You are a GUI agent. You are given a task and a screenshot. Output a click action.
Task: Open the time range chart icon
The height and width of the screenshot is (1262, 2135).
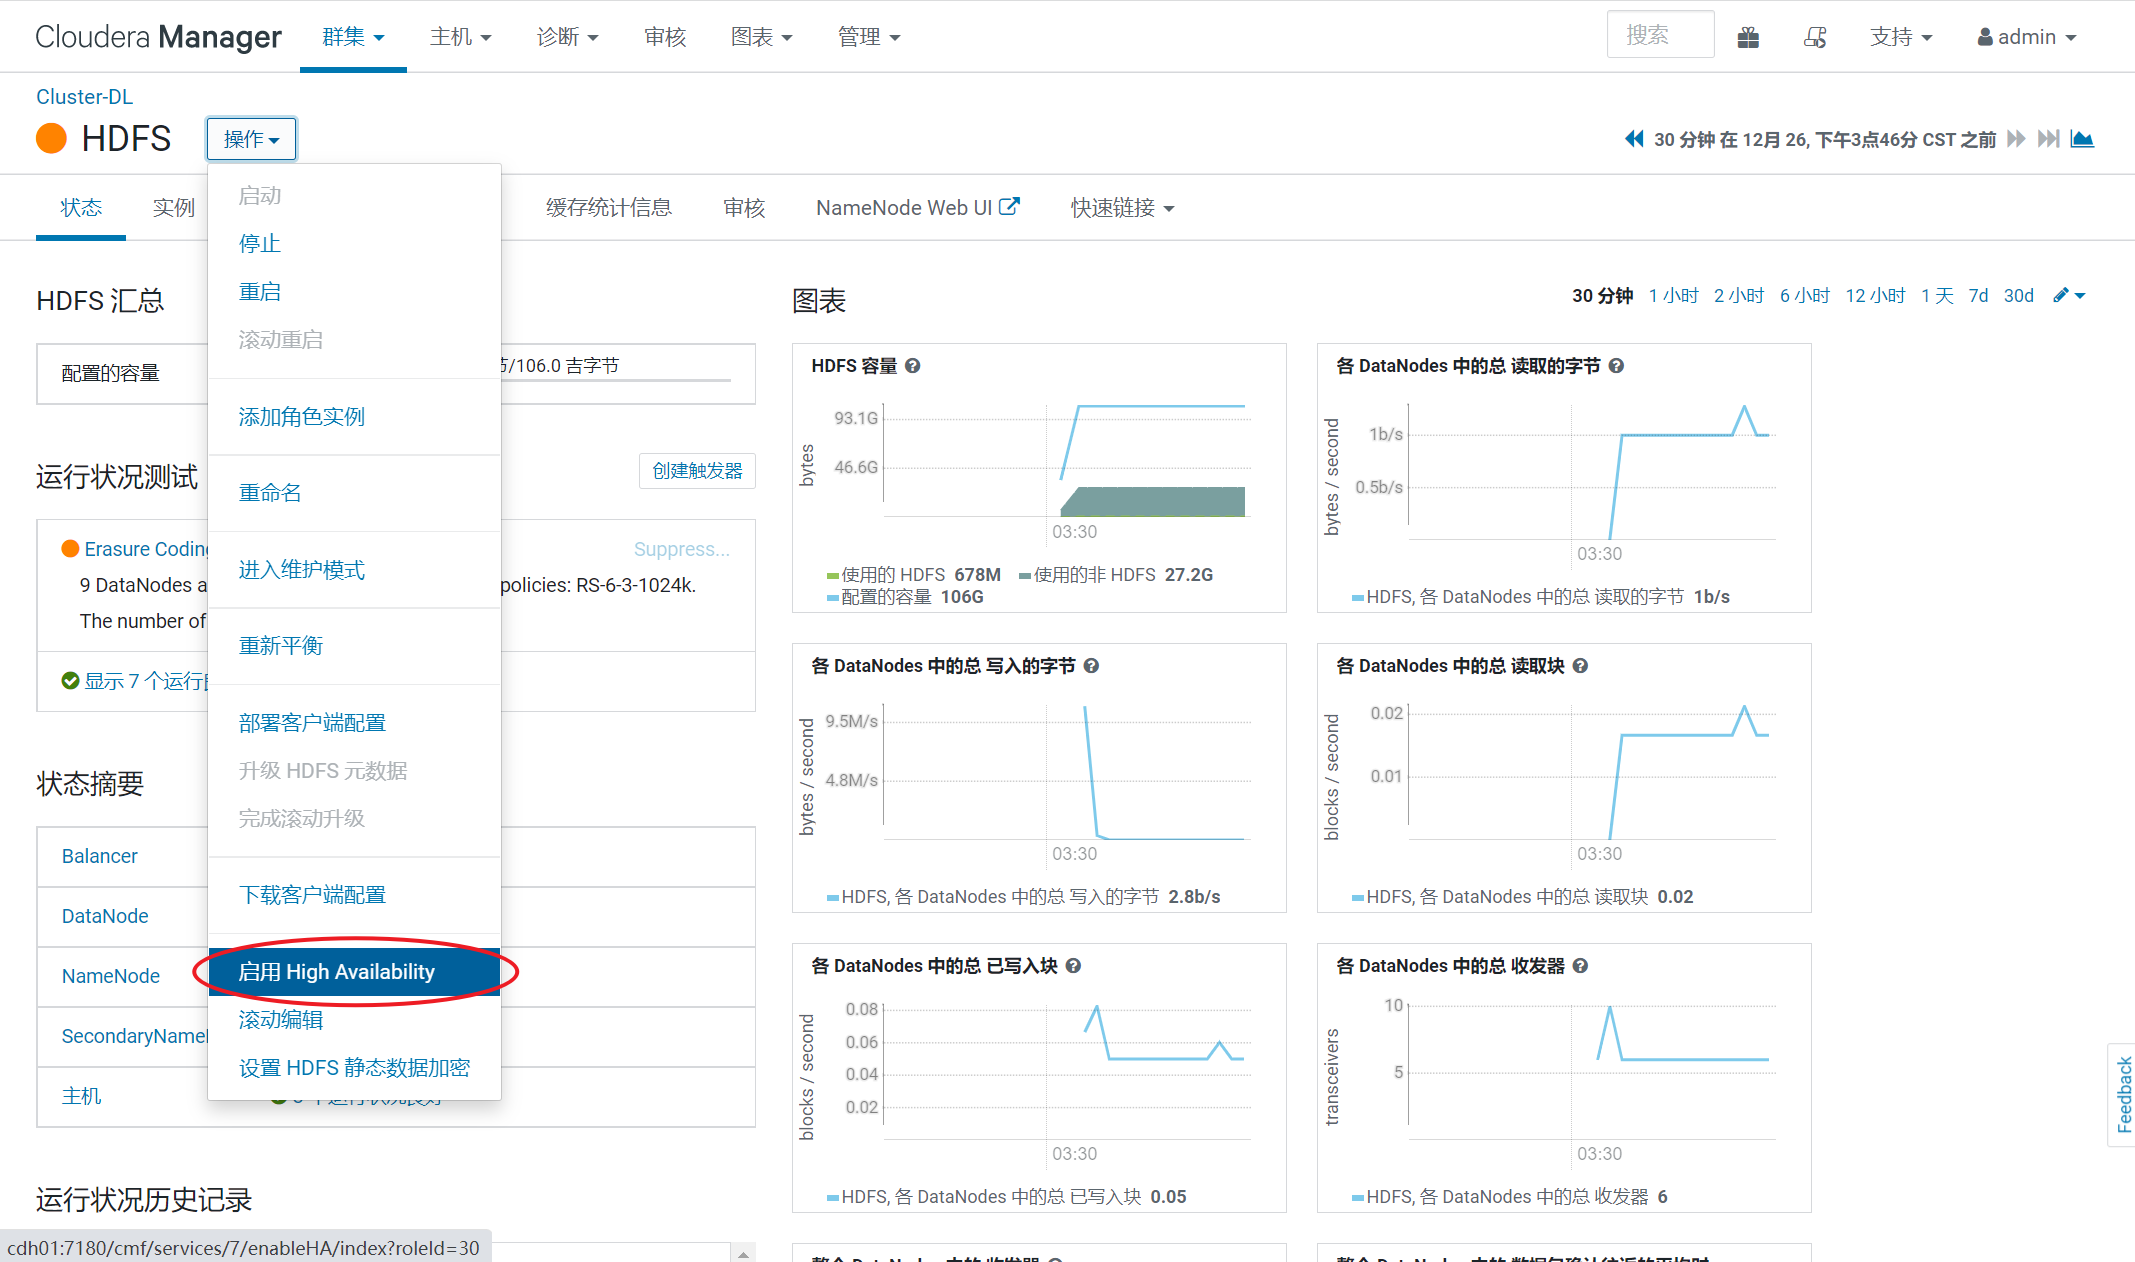pos(2083,139)
